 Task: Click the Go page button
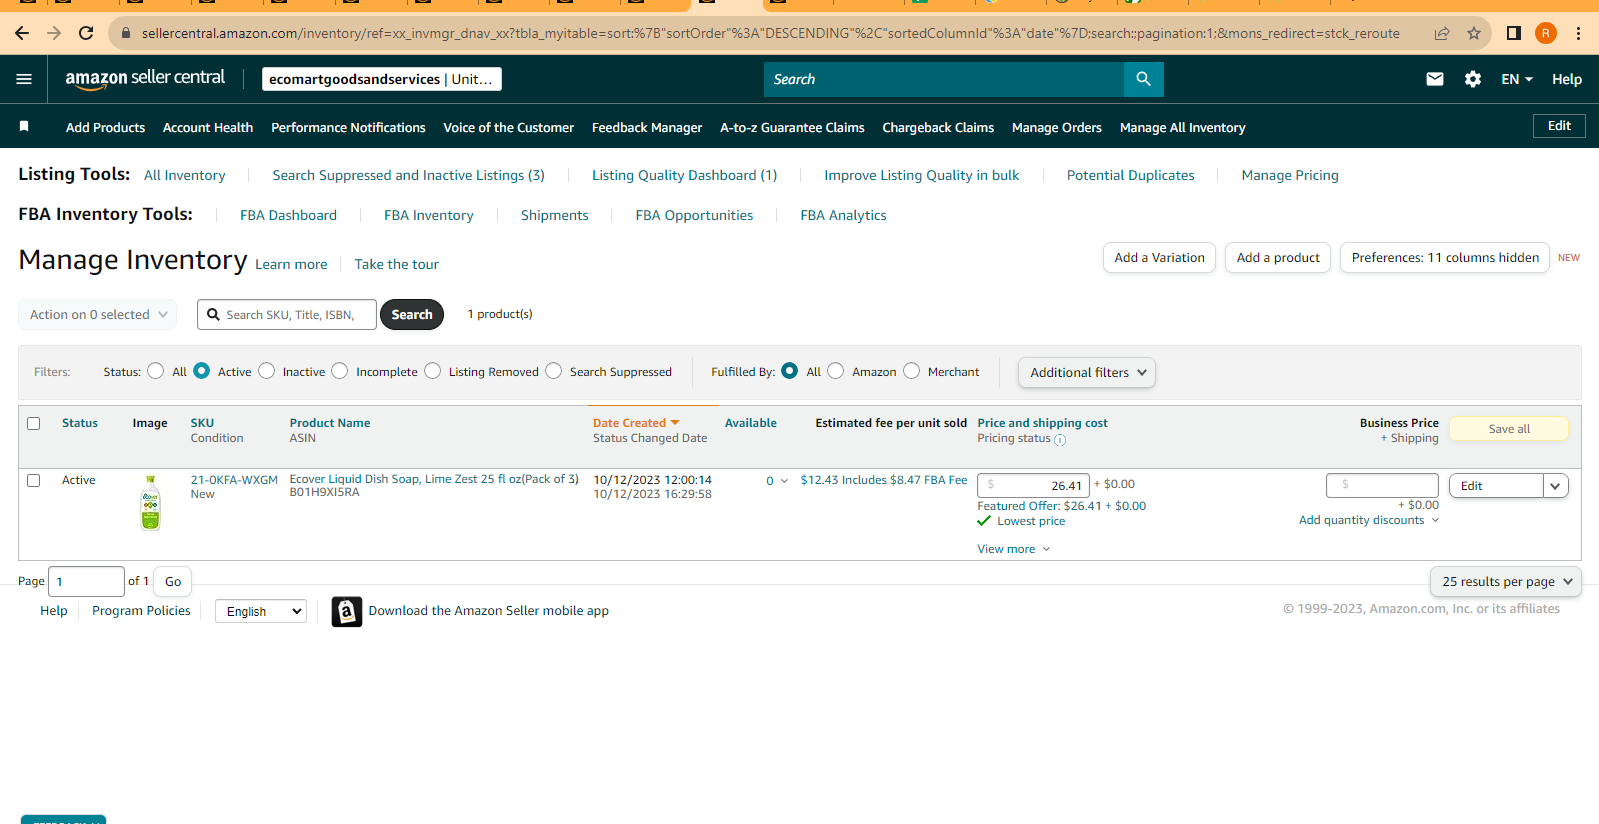pyautogui.click(x=173, y=581)
